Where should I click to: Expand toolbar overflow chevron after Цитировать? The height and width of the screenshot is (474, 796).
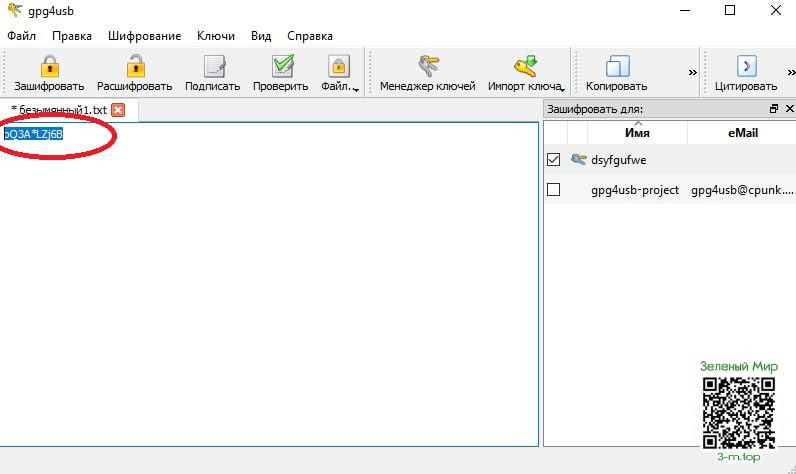click(x=790, y=72)
